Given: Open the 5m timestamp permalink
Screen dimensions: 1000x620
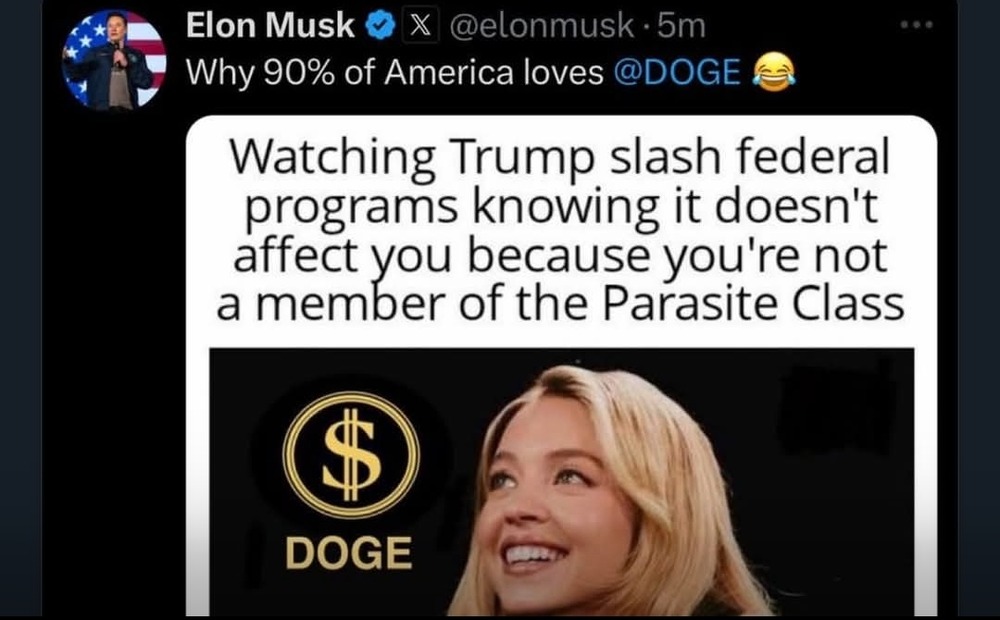Looking at the screenshot, I should click(x=681, y=27).
